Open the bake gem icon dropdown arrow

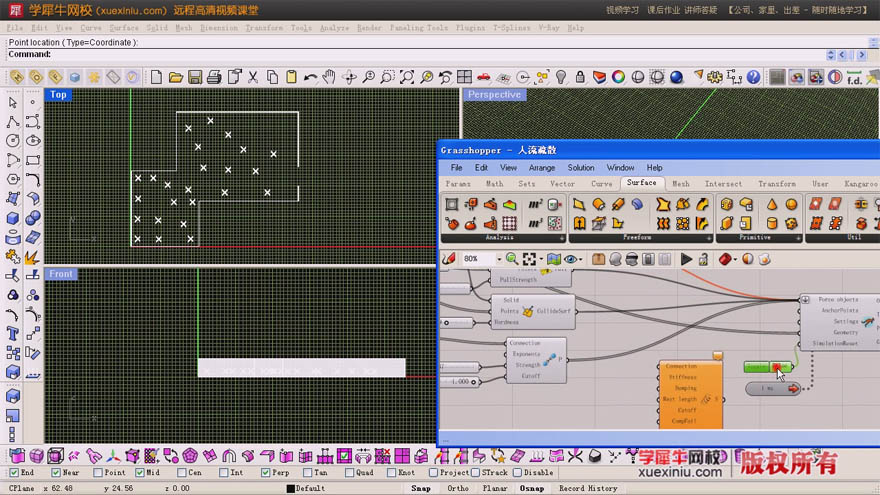pyautogui.click(x=735, y=259)
